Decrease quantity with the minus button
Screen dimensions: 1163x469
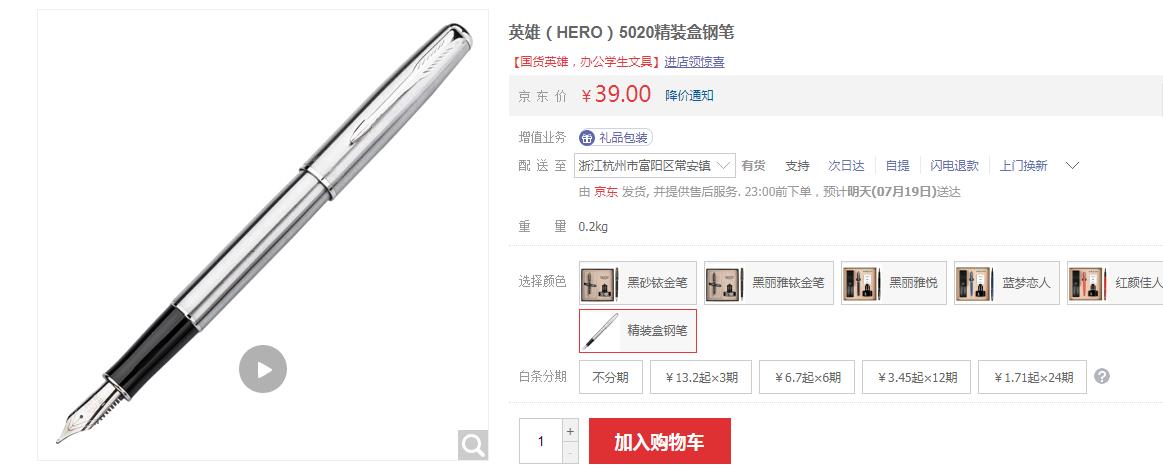(x=570, y=453)
